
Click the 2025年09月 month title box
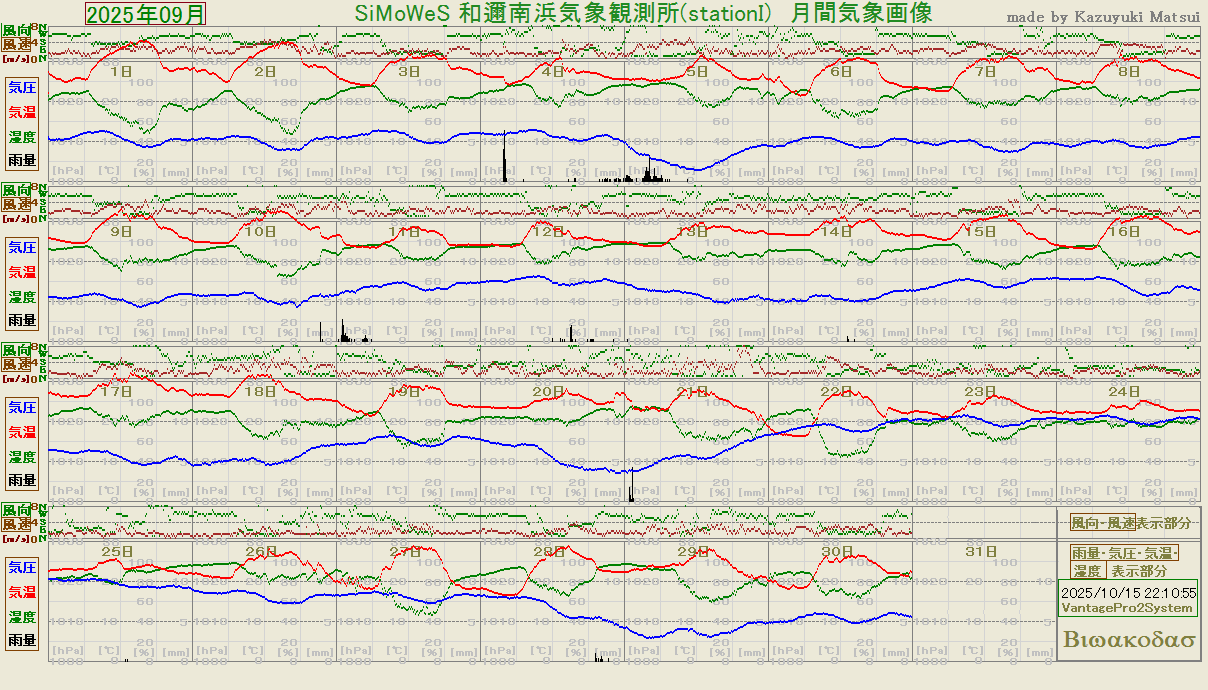[146, 14]
